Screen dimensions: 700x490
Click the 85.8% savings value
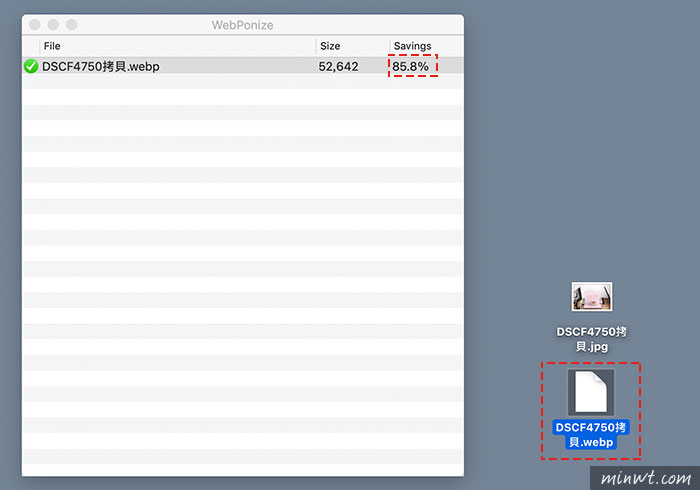click(411, 67)
